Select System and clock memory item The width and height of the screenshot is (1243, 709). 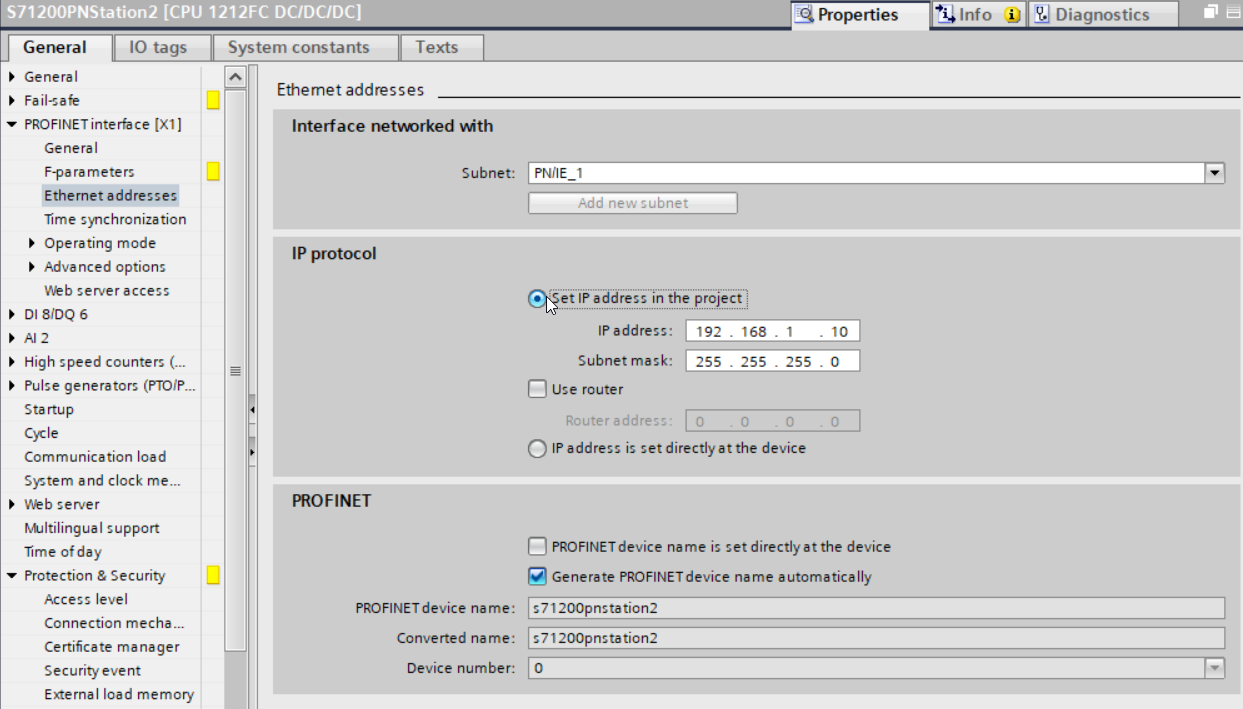coord(102,480)
